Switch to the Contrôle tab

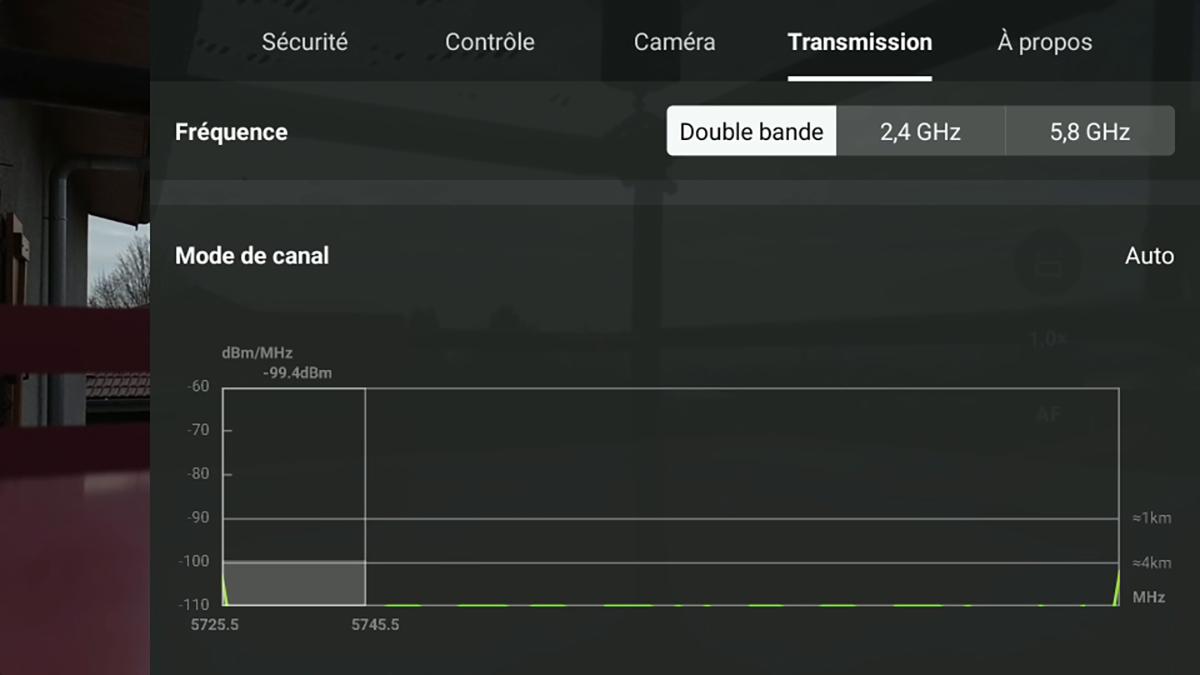click(490, 42)
